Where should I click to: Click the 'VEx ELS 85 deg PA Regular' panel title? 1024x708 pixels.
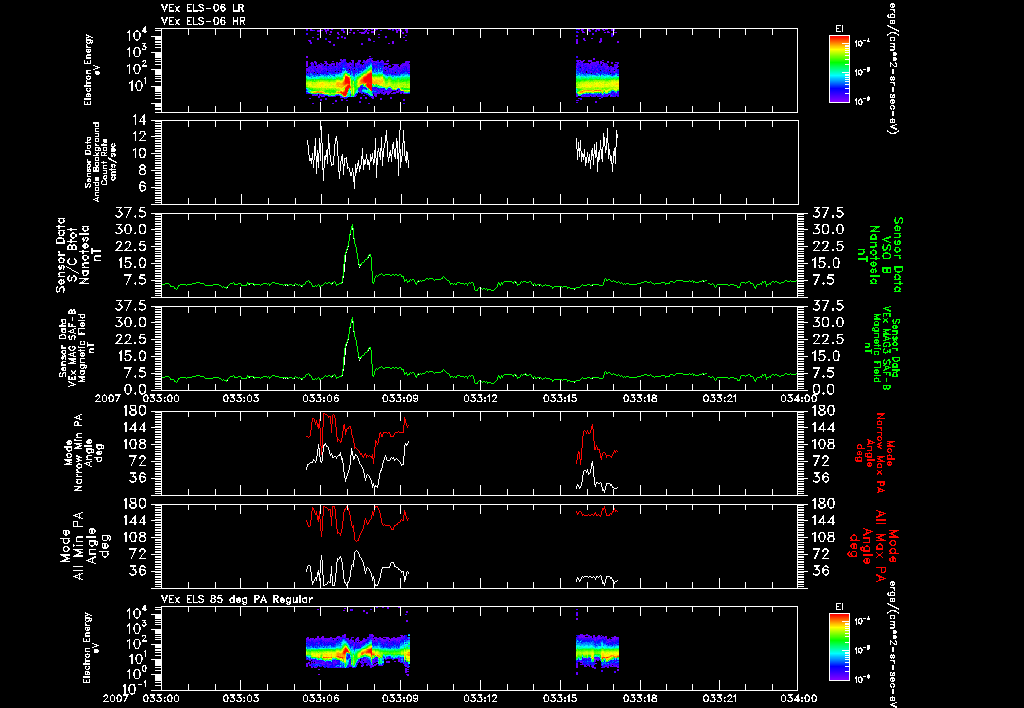pos(236,599)
